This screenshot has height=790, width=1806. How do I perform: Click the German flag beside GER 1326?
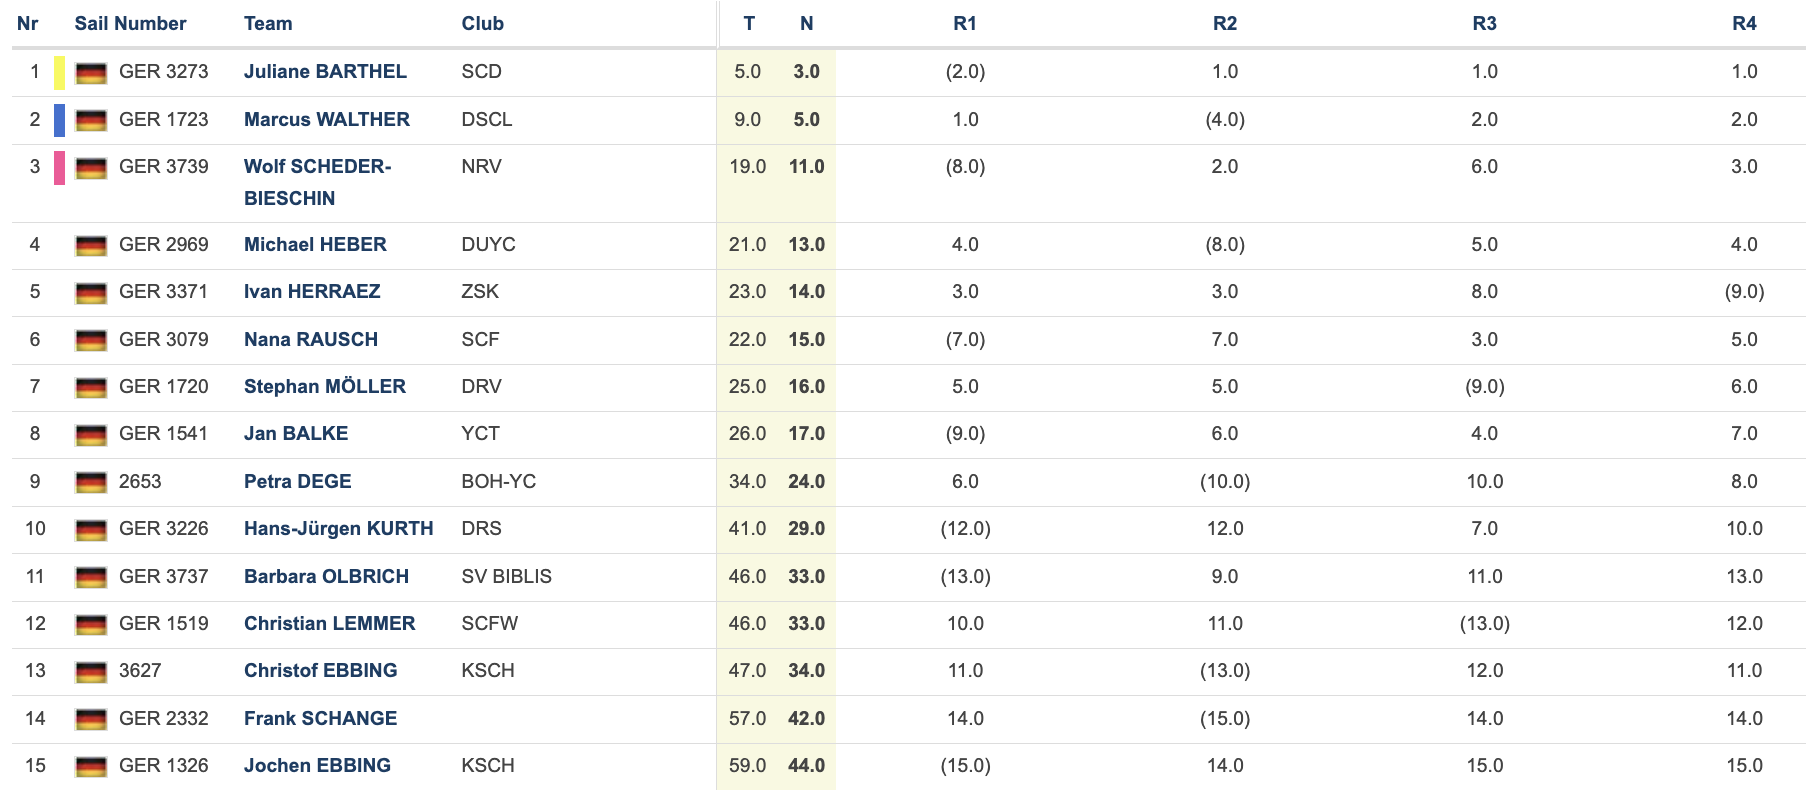click(91, 767)
